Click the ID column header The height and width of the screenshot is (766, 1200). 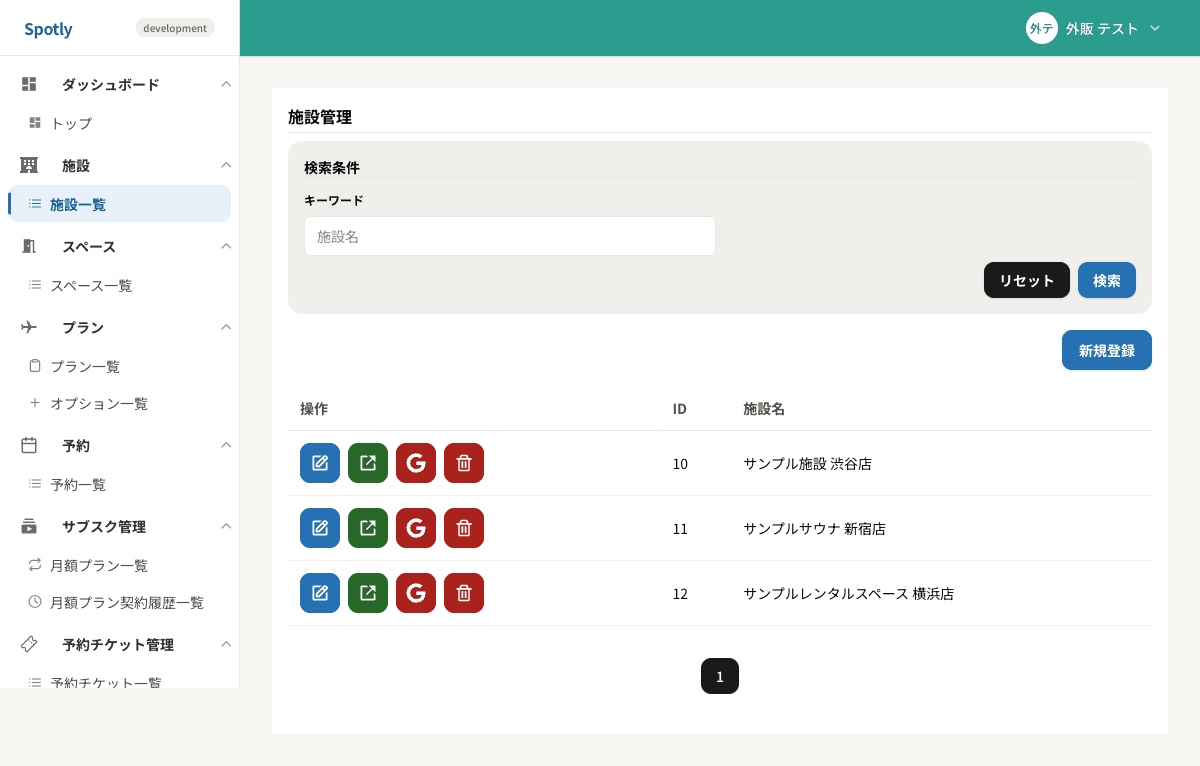[680, 409]
